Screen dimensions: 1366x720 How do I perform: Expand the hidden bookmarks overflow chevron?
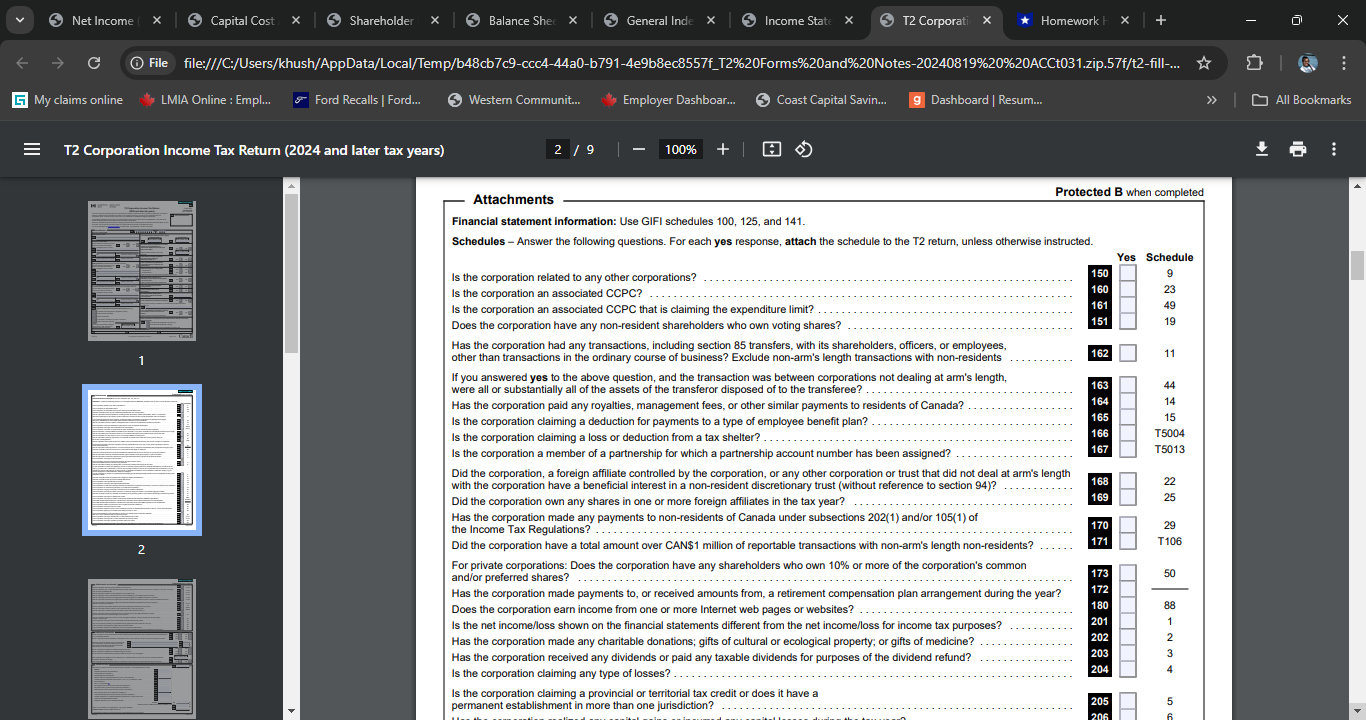tap(1212, 100)
